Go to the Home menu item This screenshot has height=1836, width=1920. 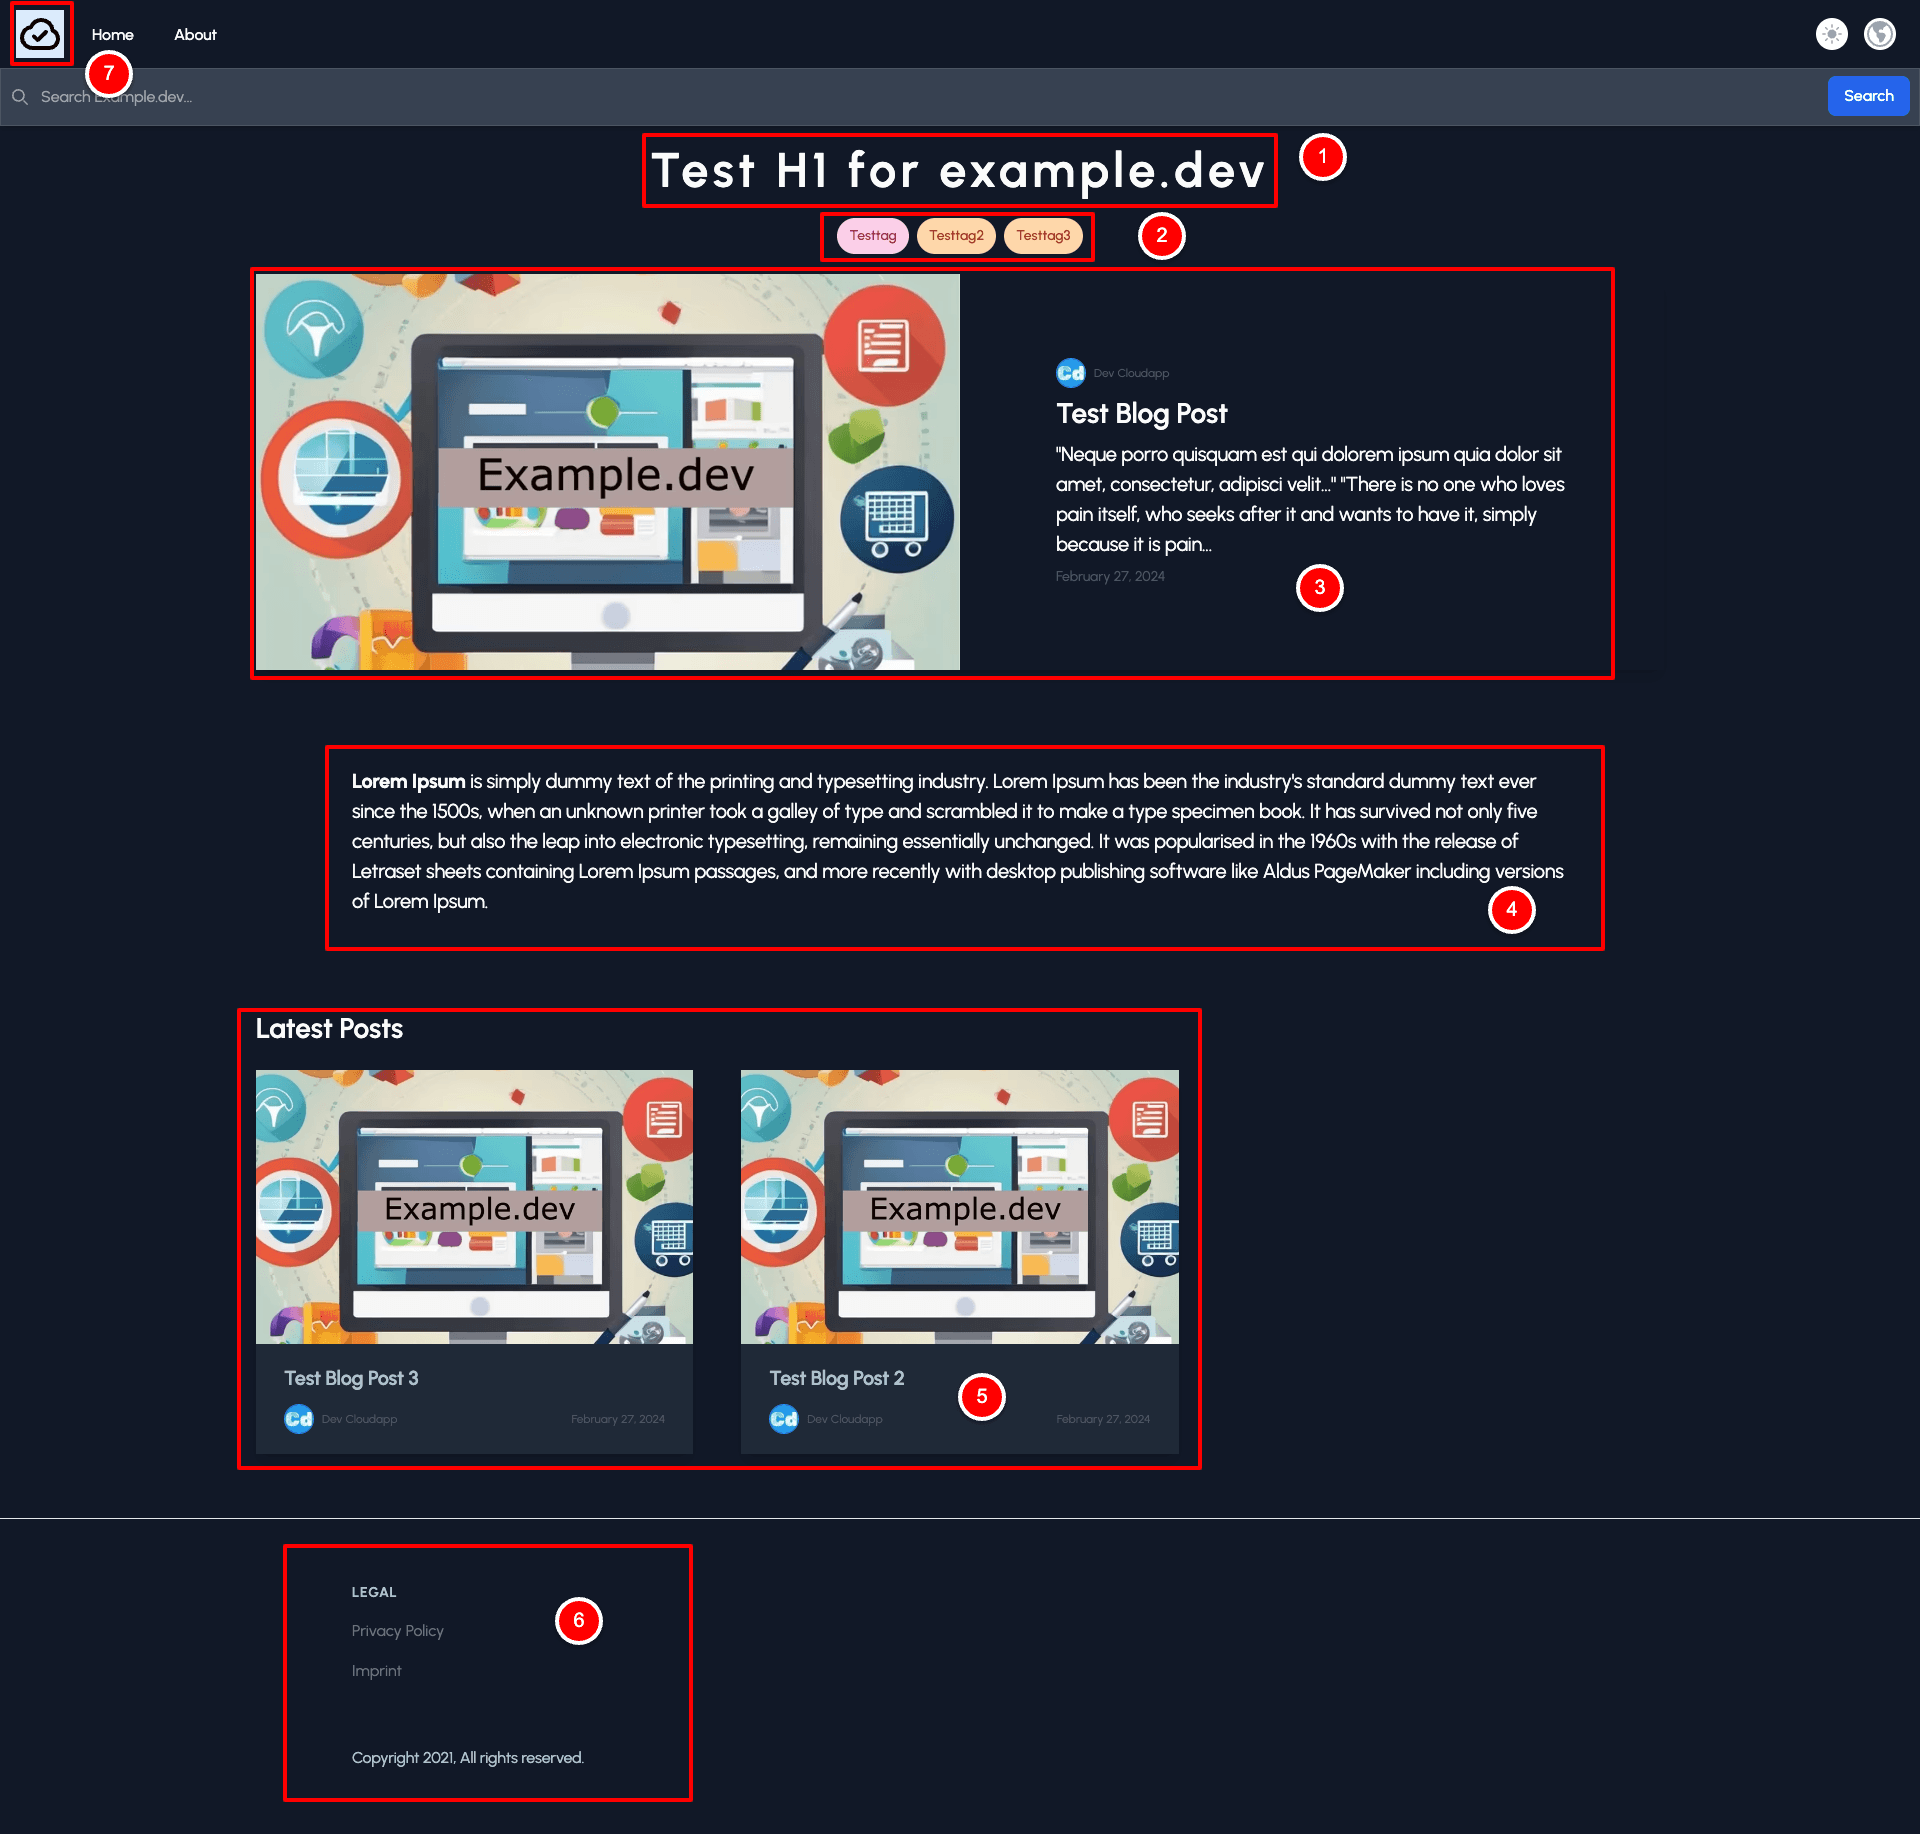112,35
